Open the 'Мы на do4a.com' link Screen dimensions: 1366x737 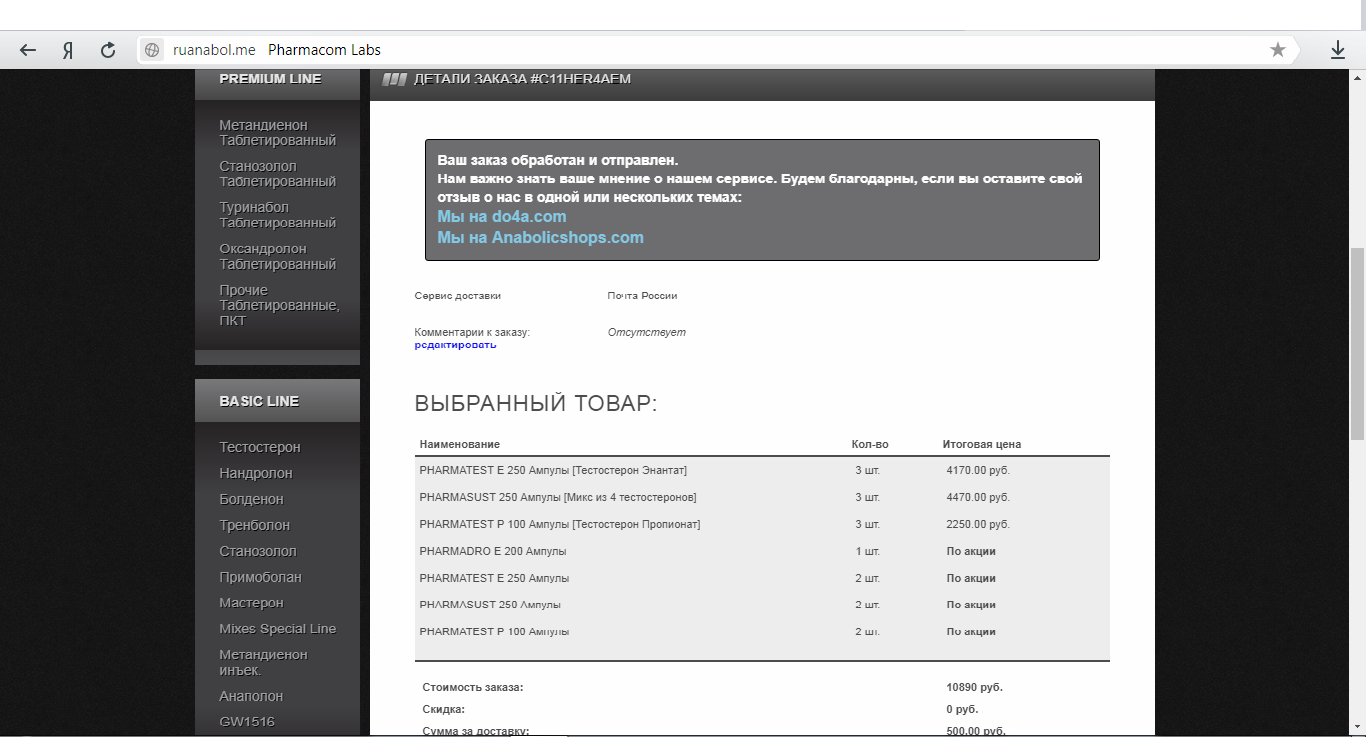point(502,216)
